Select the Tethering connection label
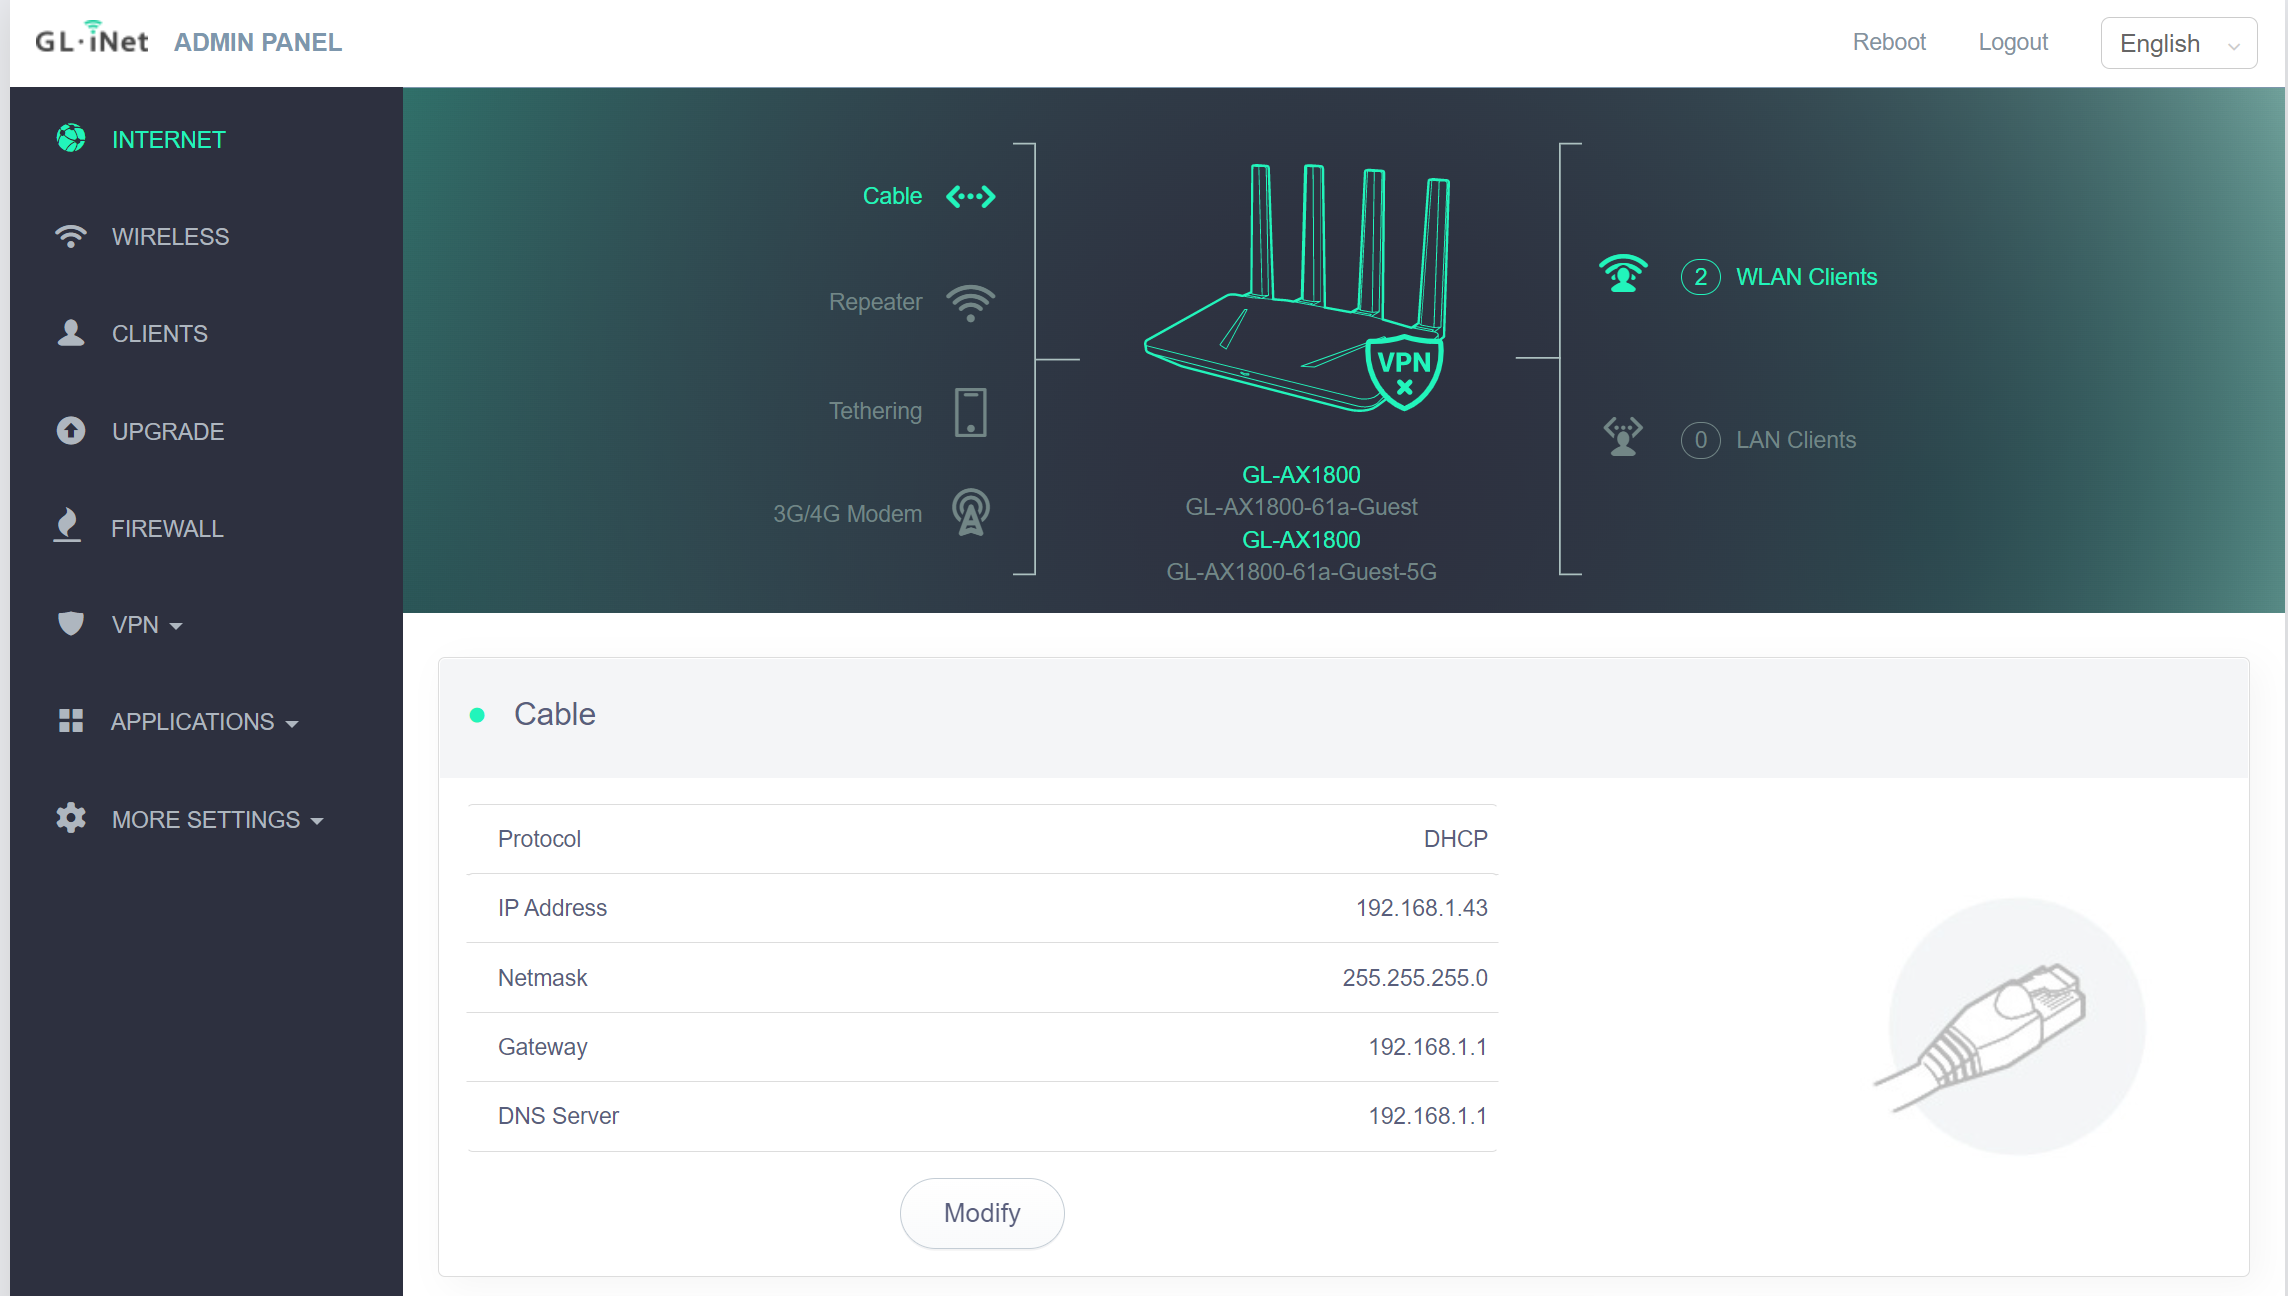Image resolution: width=2288 pixels, height=1296 pixels. pos(875,411)
